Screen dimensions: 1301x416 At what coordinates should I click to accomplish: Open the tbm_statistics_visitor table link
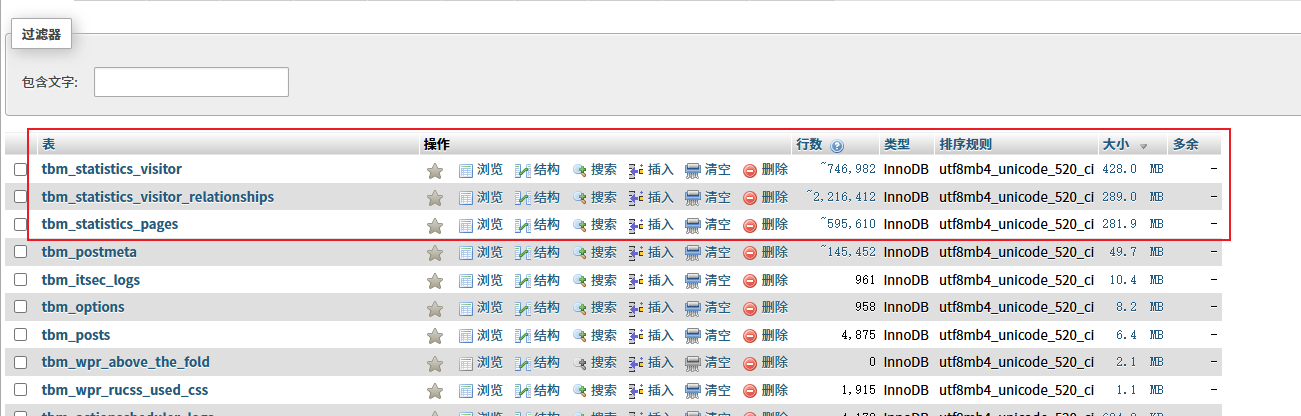click(112, 169)
